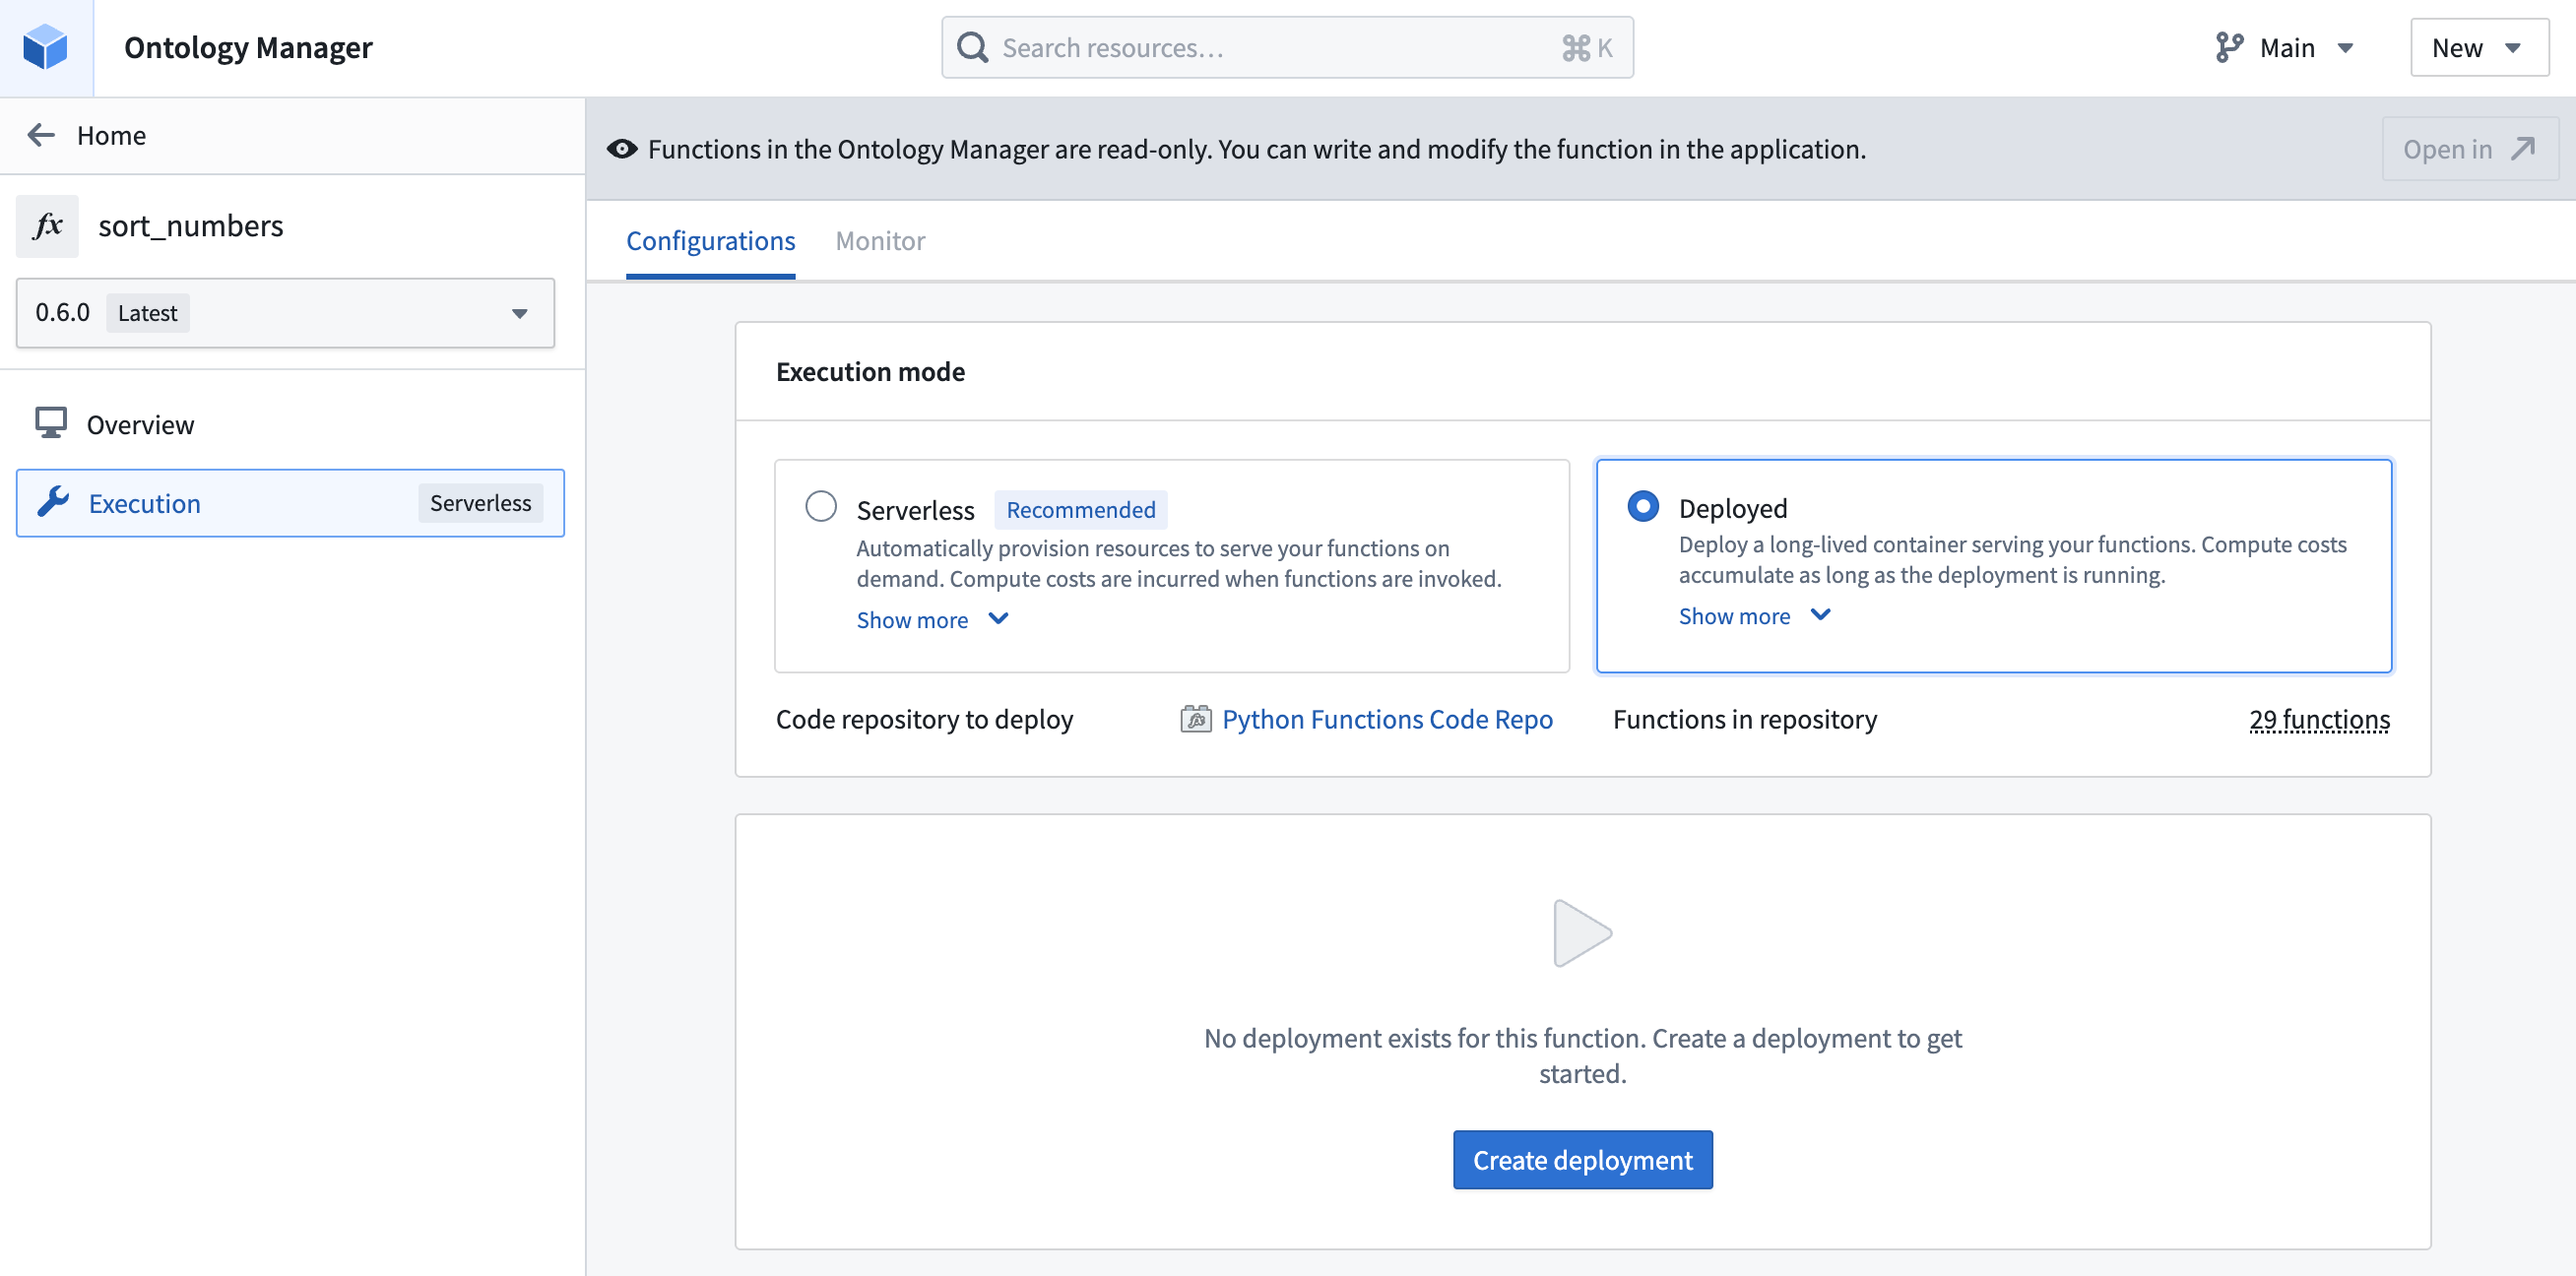The image size is (2576, 1276).
Task: Click the Execution wrench icon
Action: pyautogui.click(x=52, y=502)
